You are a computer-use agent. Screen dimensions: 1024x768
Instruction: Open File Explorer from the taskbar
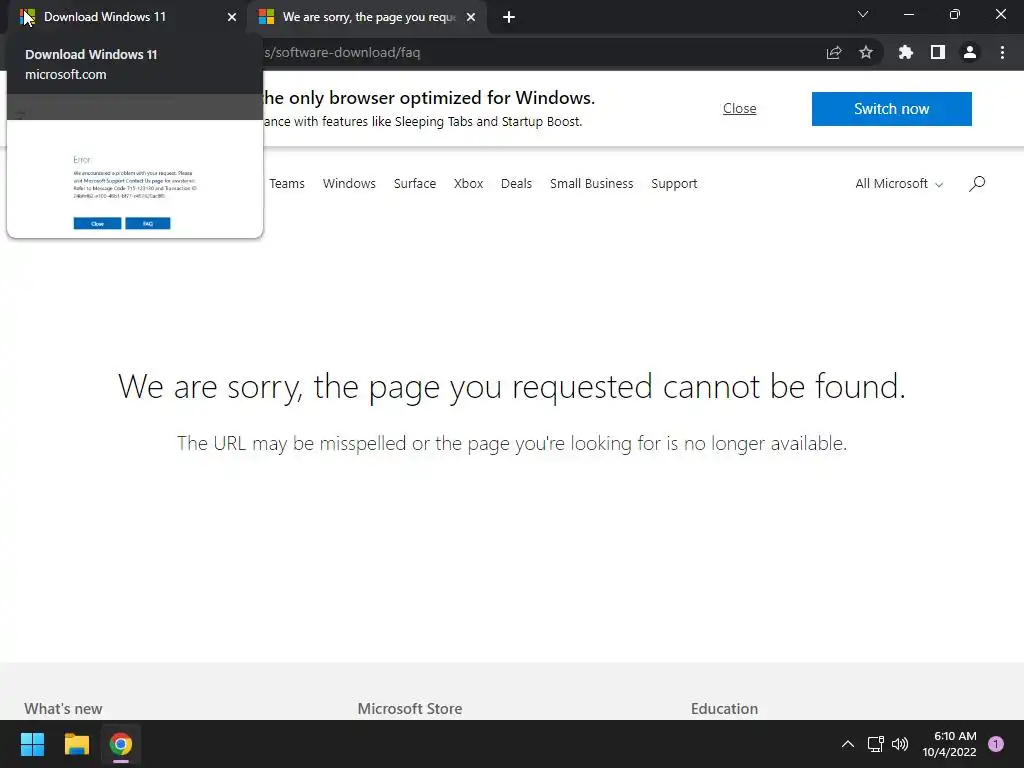pos(76,744)
